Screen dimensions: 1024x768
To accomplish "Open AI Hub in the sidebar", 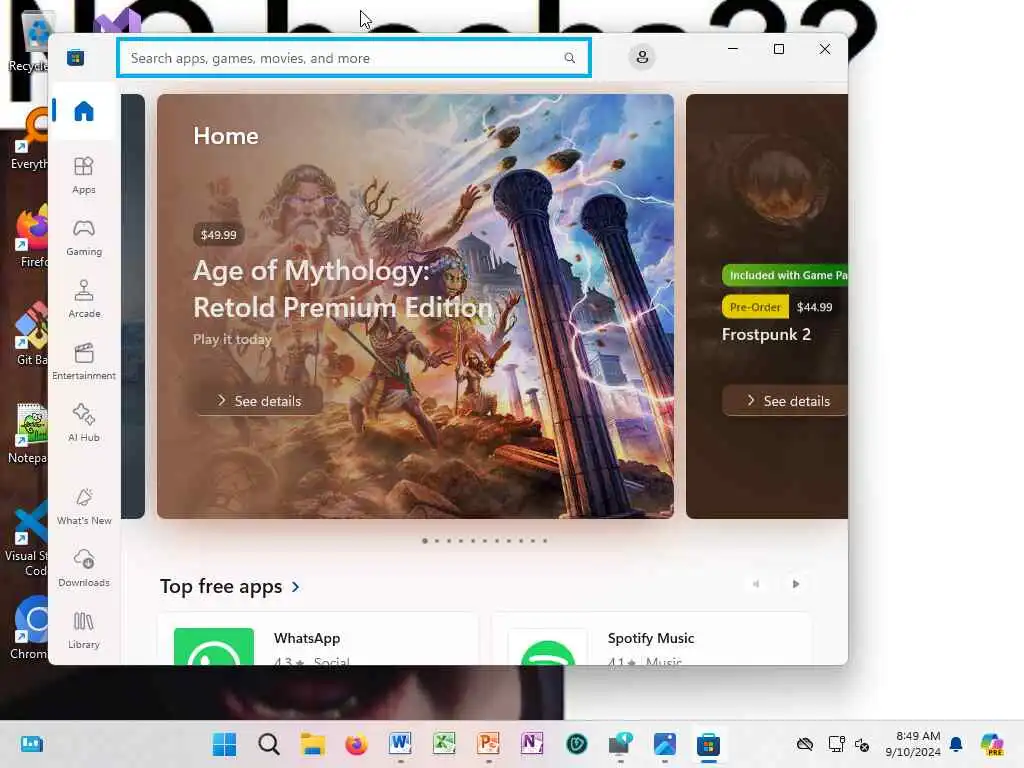I will 84,423.
